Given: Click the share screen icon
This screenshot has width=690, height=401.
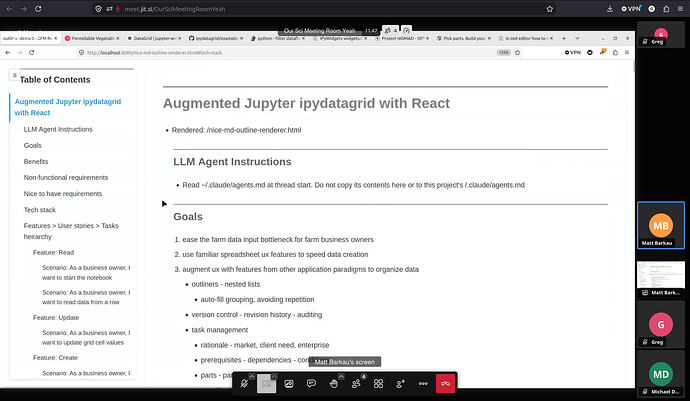Looking at the screenshot, I should tap(289, 384).
